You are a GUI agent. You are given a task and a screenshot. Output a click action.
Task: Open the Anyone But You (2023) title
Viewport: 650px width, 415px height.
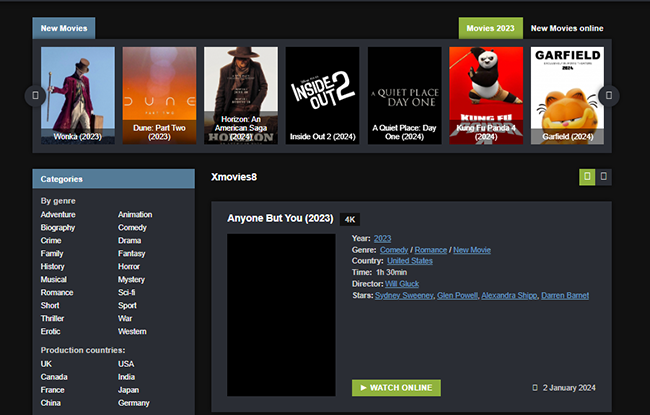(x=280, y=218)
